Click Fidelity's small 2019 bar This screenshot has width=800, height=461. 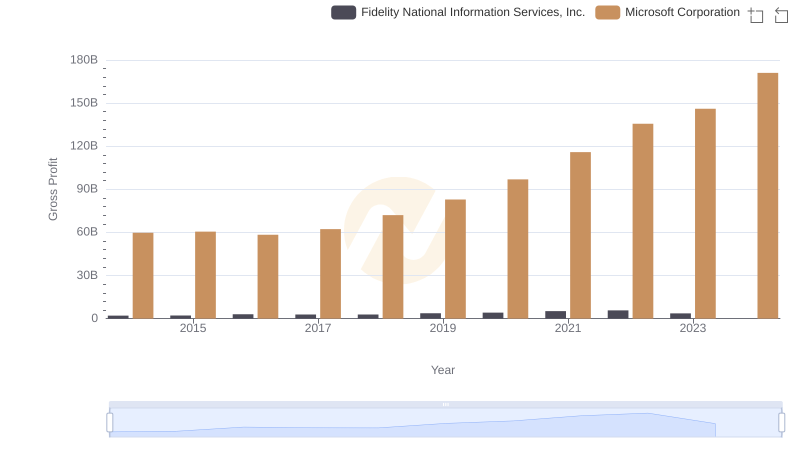coord(430,316)
